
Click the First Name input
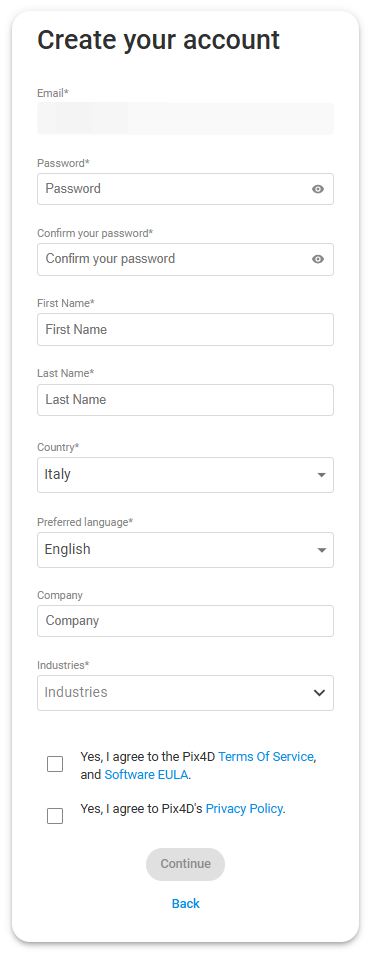tap(185, 329)
